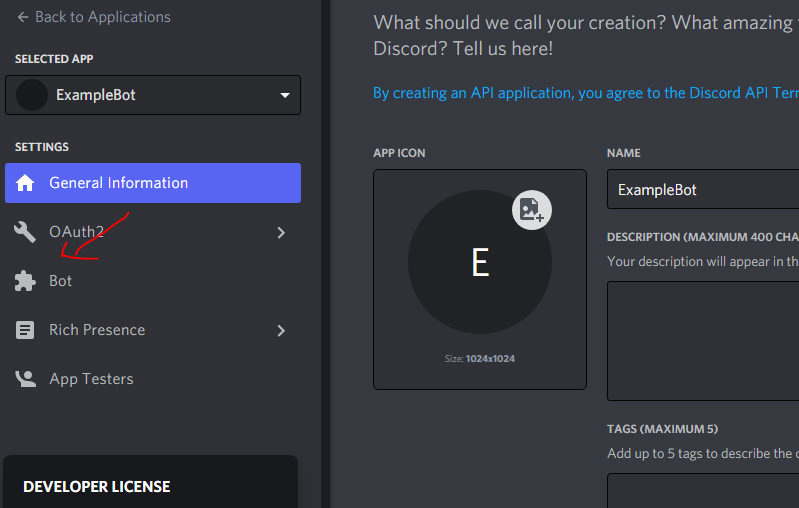Click into the Description text area
The image size is (799, 508).
[703, 340]
